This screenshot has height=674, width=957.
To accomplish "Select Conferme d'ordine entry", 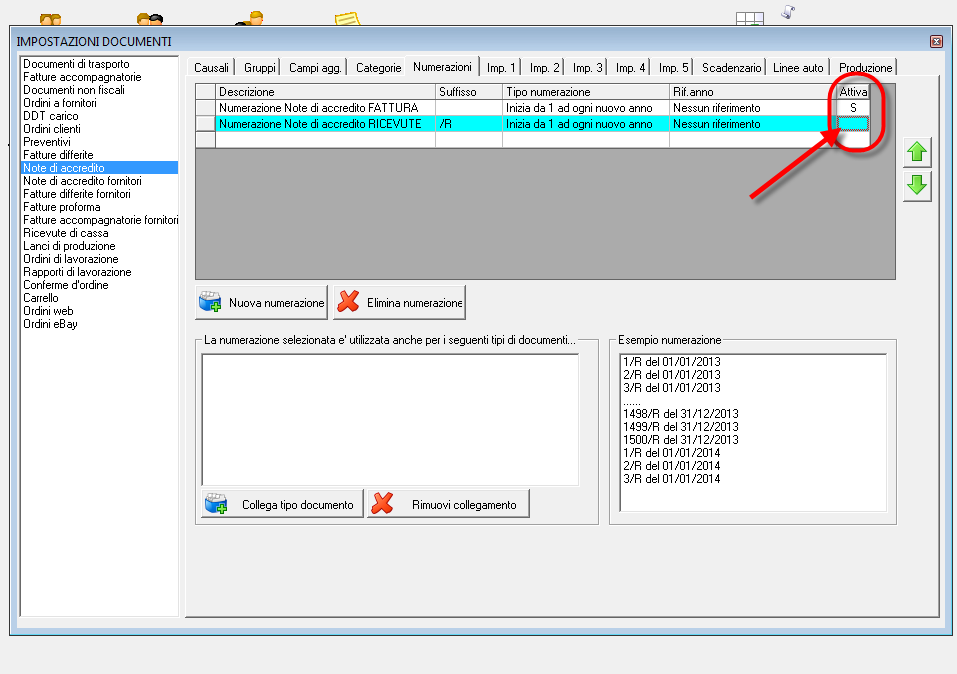I will pos(99,285).
